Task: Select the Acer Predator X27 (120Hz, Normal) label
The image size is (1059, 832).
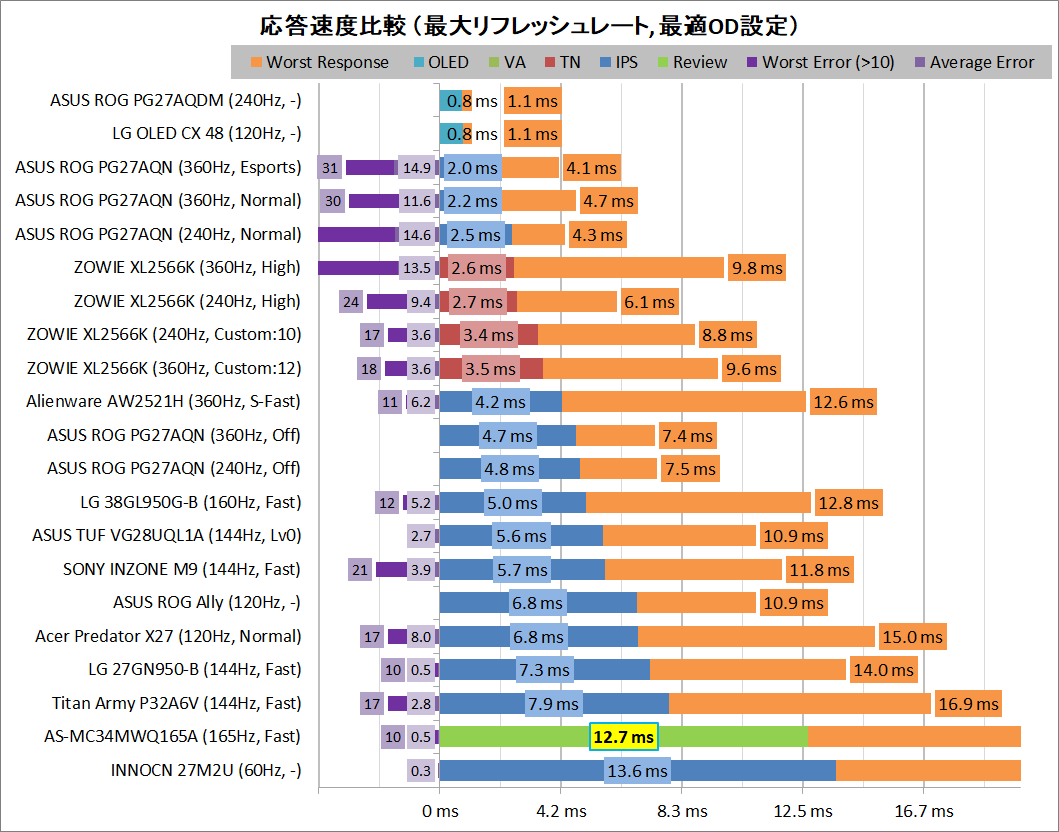Action: click(x=168, y=636)
